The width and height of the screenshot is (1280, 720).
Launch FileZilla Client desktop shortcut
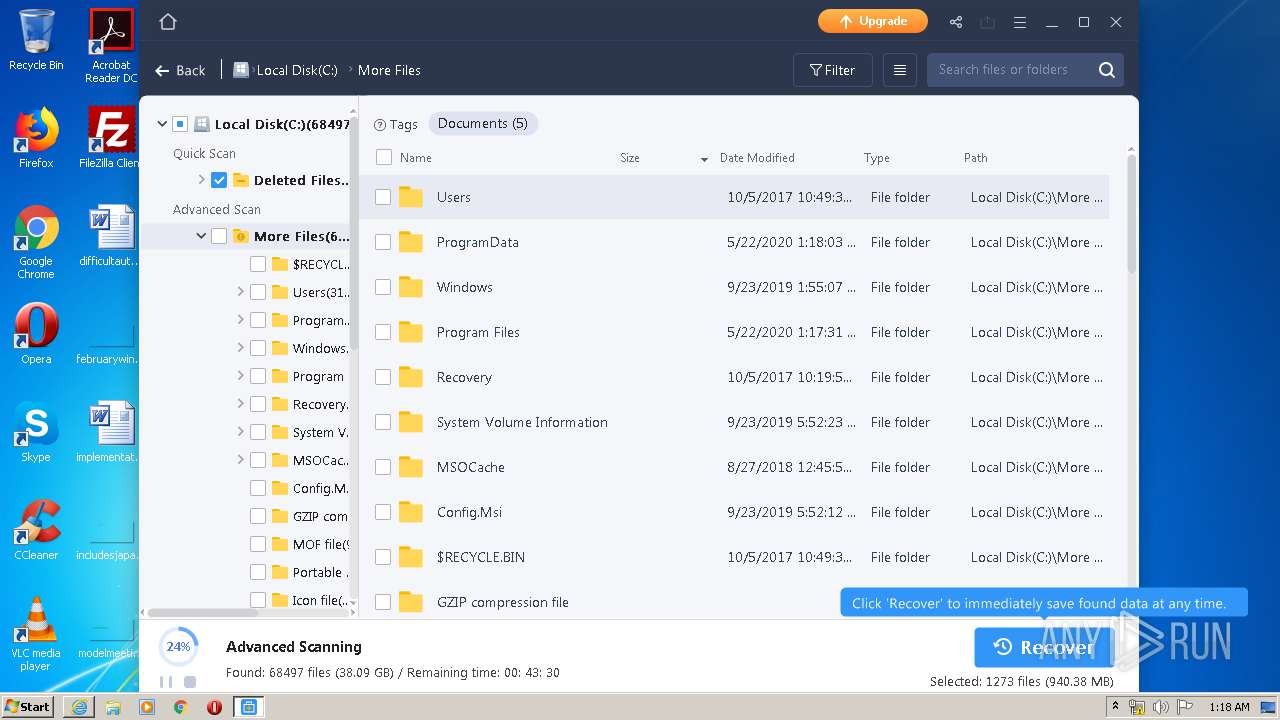point(111,138)
